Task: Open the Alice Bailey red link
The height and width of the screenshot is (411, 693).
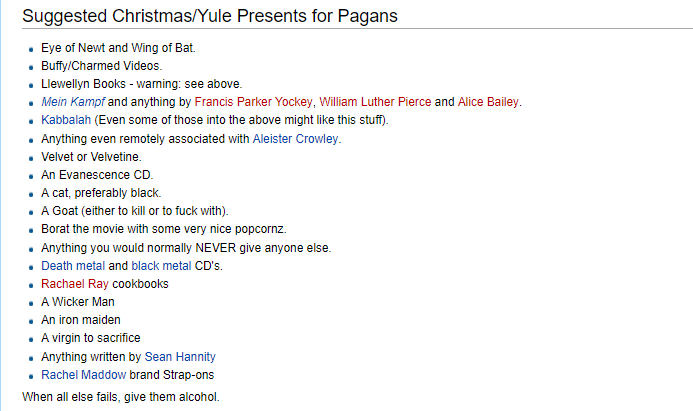Action: [x=488, y=102]
